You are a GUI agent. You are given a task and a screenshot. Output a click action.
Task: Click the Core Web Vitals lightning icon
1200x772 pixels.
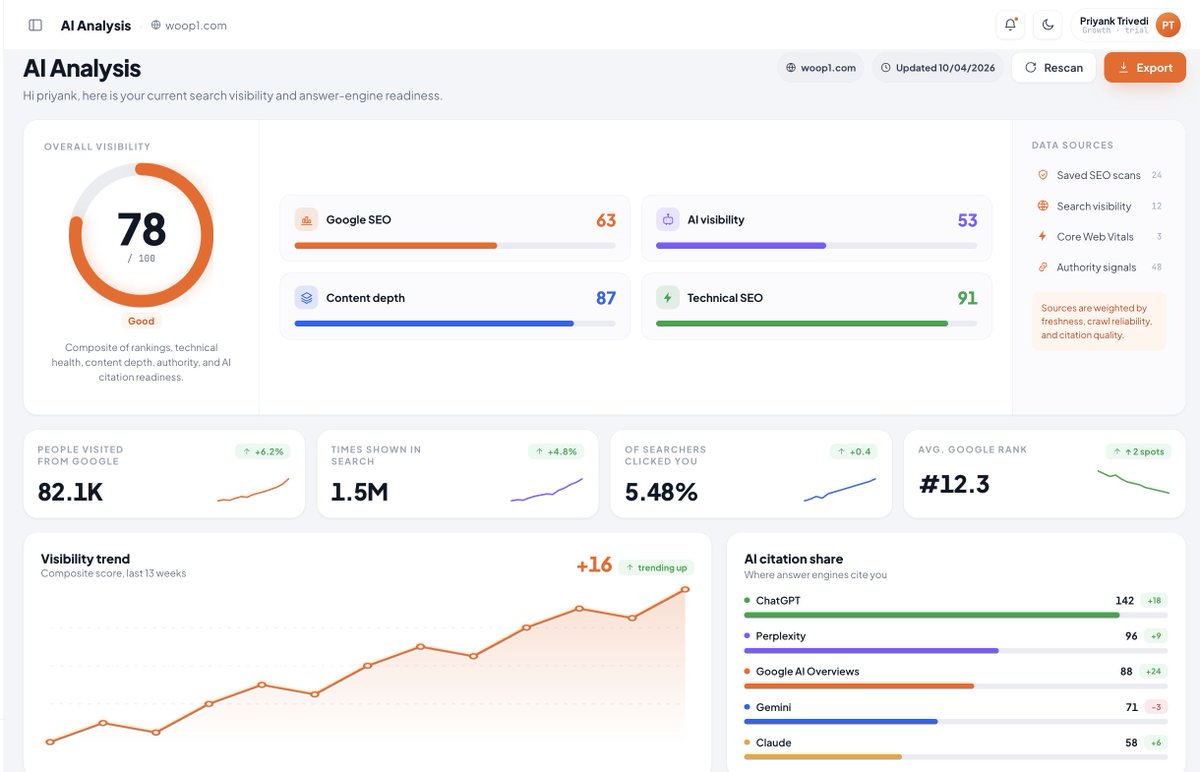[x=1043, y=237]
